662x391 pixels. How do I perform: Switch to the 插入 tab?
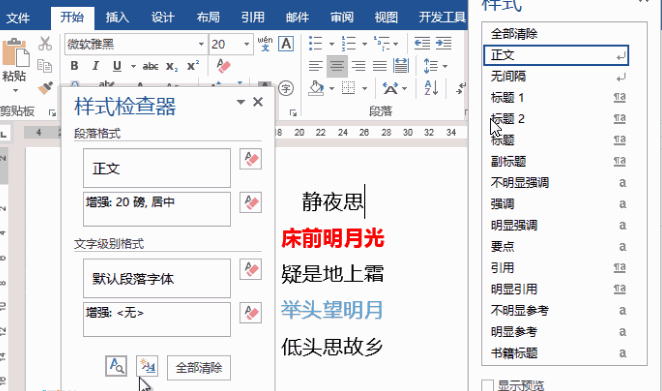pyautogui.click(x=117, y=17)
